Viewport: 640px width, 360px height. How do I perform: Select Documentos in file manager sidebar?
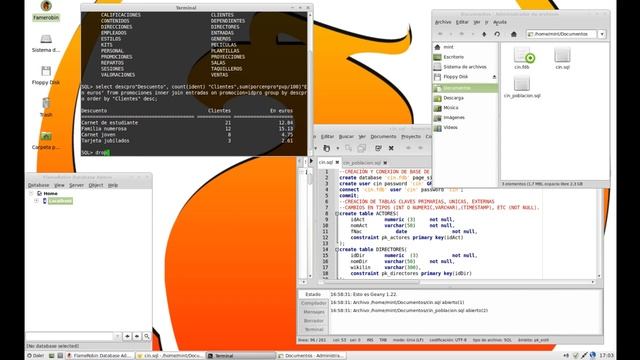point(465,88)
